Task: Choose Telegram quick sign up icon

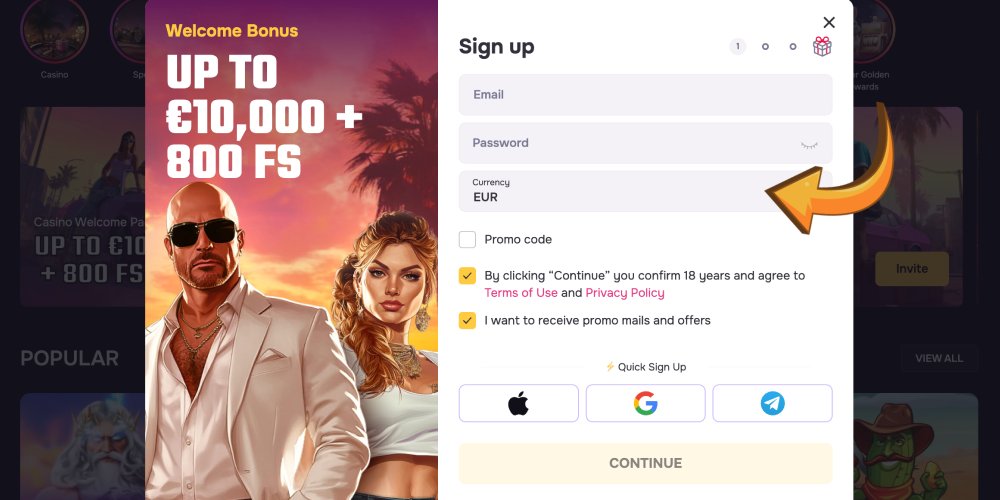Action: pos(772,403)
